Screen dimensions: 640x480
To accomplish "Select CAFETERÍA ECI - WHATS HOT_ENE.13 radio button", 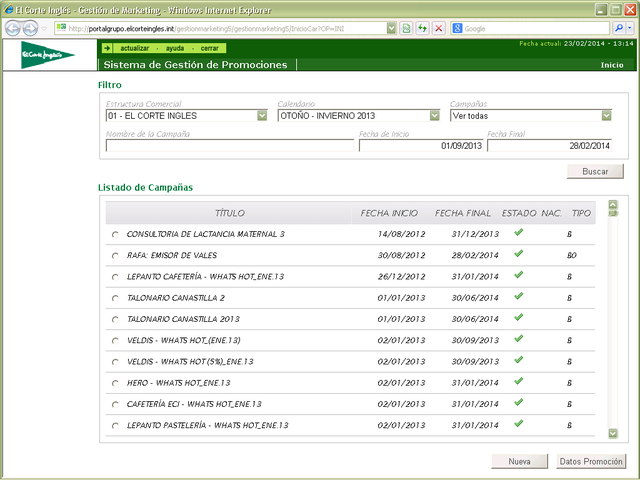I will click(x=115, y=404).
